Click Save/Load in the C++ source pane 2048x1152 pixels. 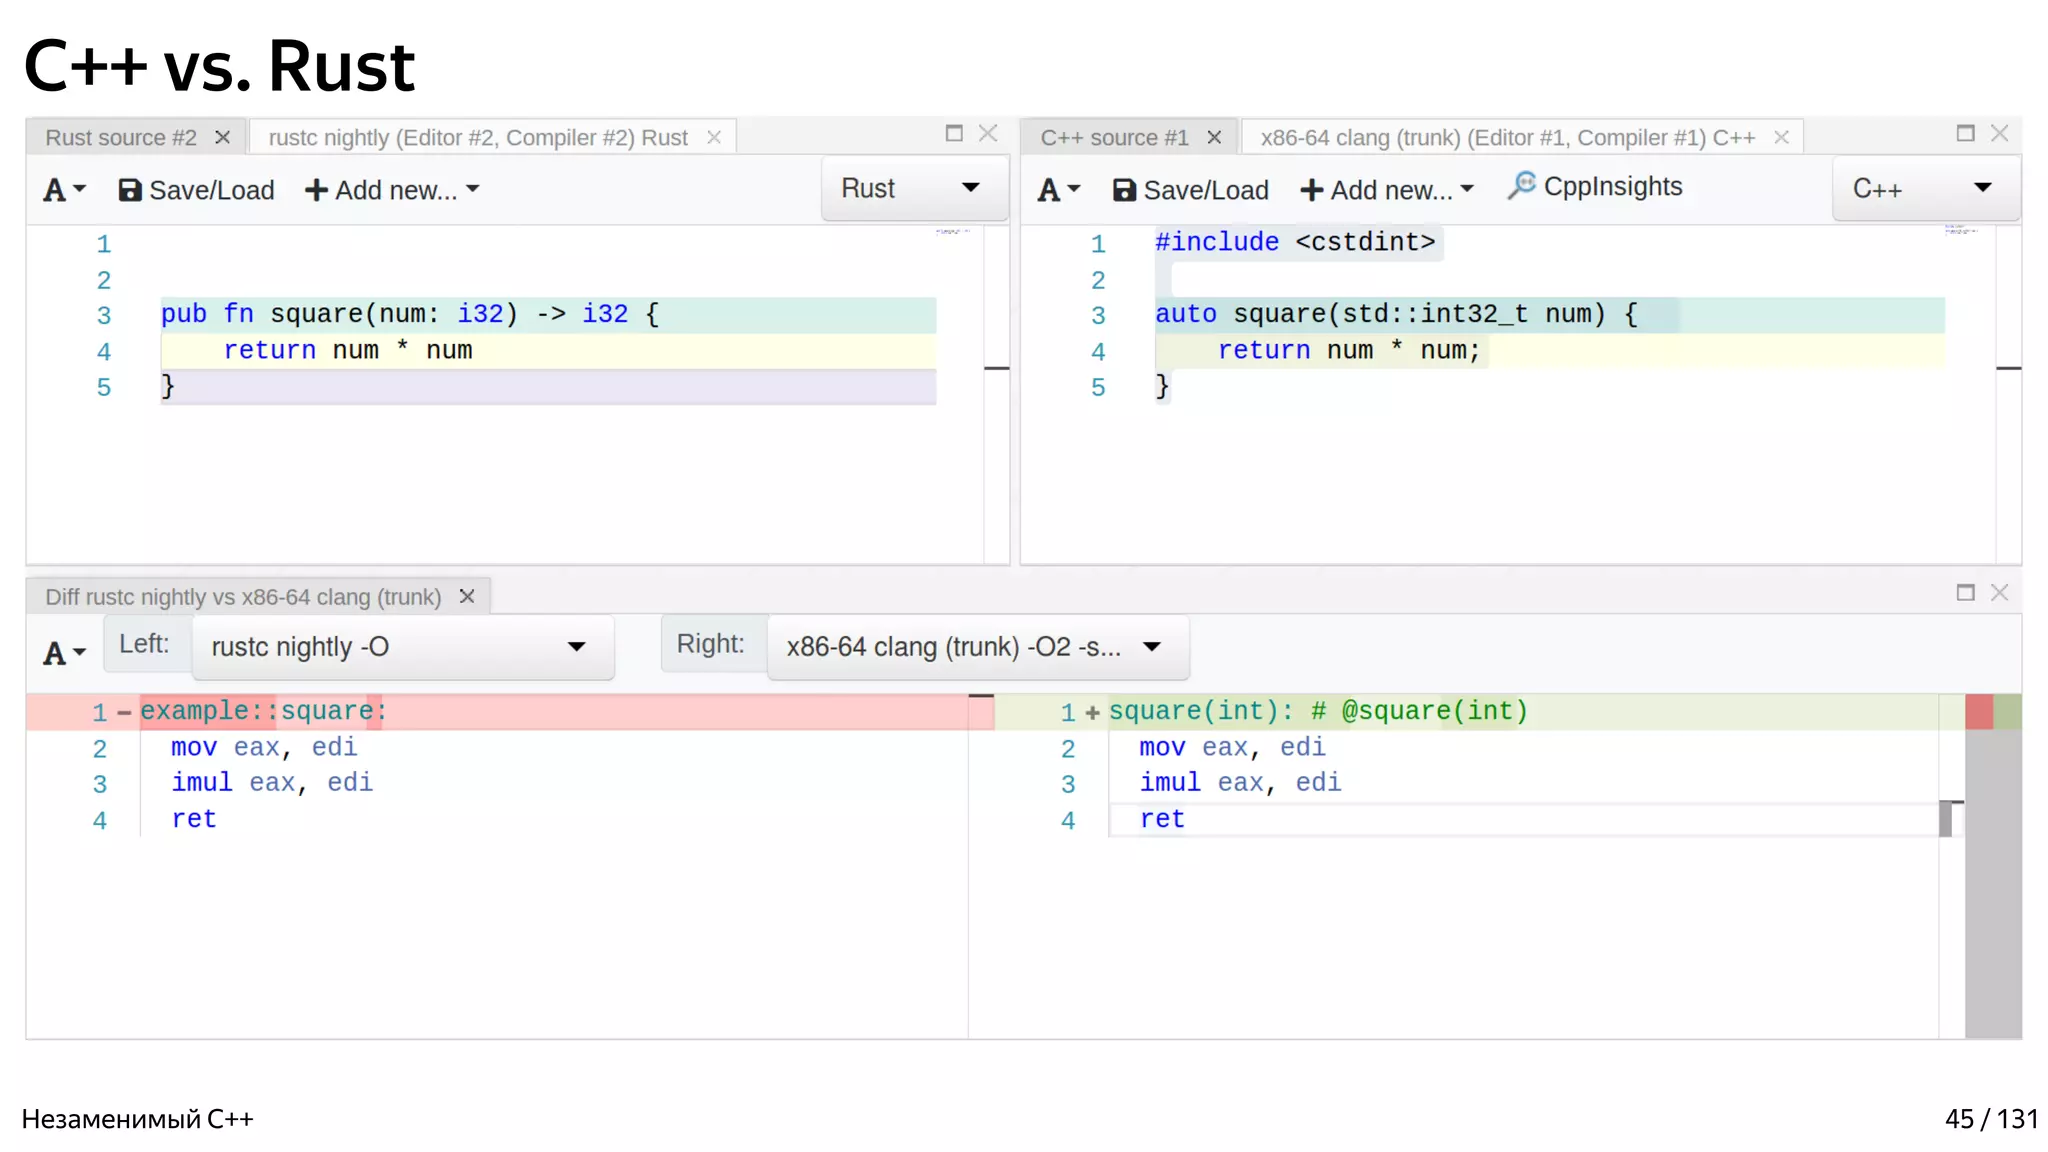(x=1191, y=190)
